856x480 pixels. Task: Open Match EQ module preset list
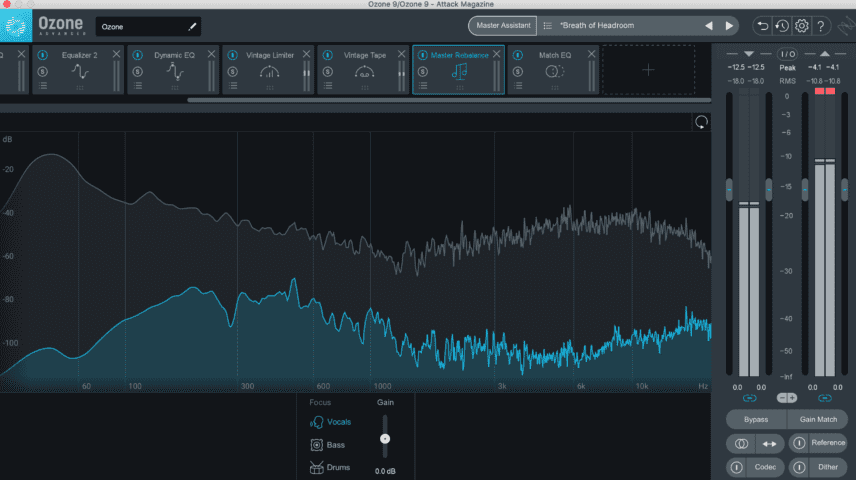coord(518,86)
